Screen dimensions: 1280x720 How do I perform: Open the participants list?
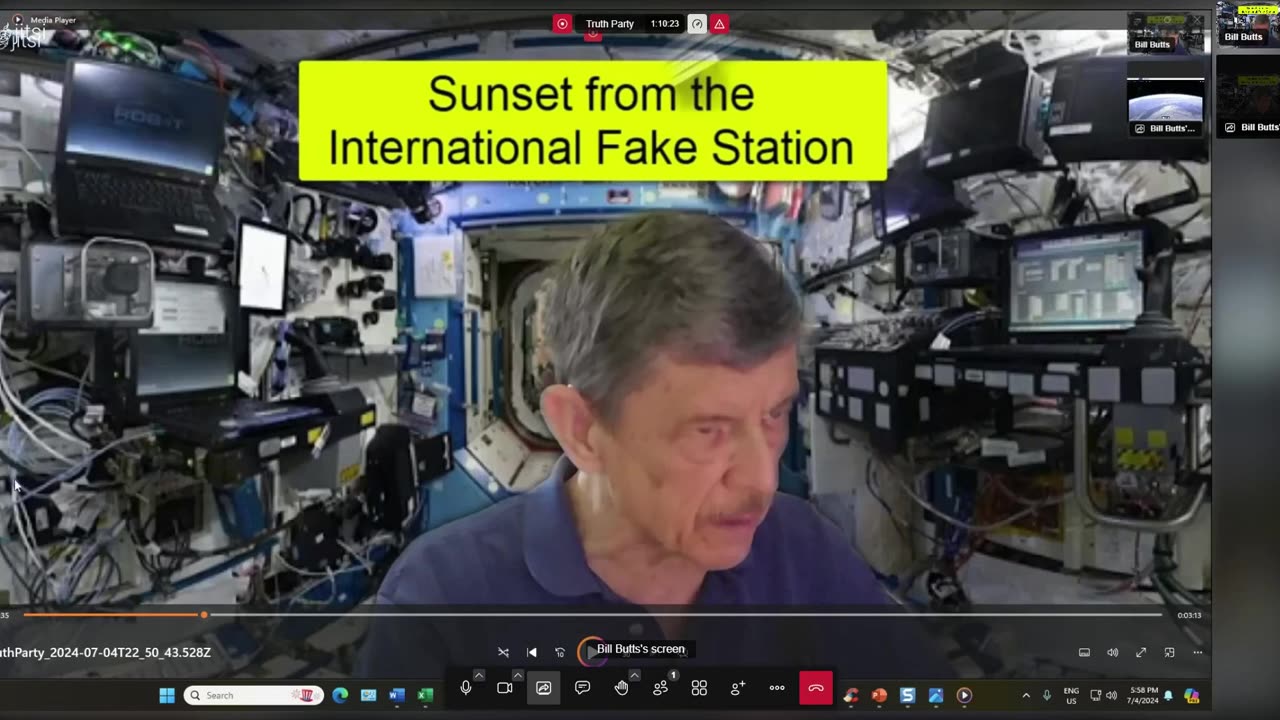click(x=660, y=688)
